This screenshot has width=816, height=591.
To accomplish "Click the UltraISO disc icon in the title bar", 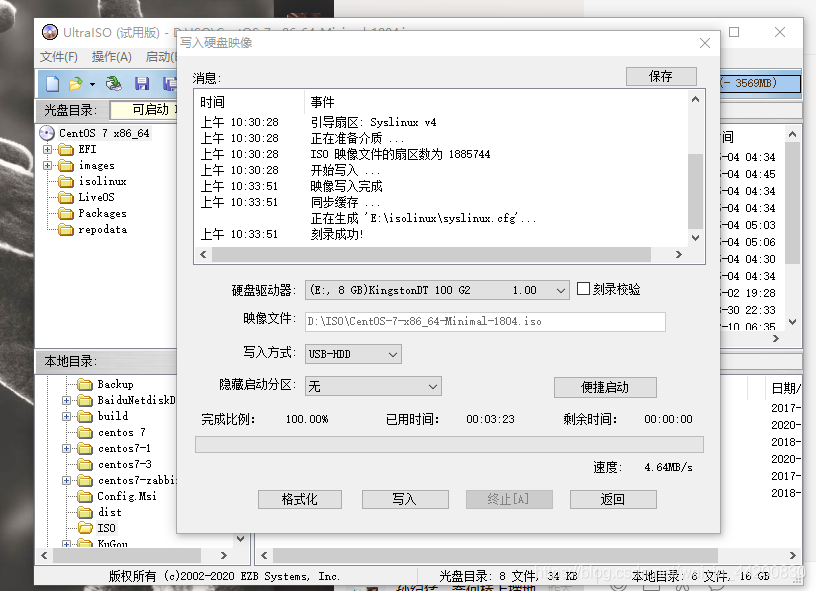I will [50, 32].
